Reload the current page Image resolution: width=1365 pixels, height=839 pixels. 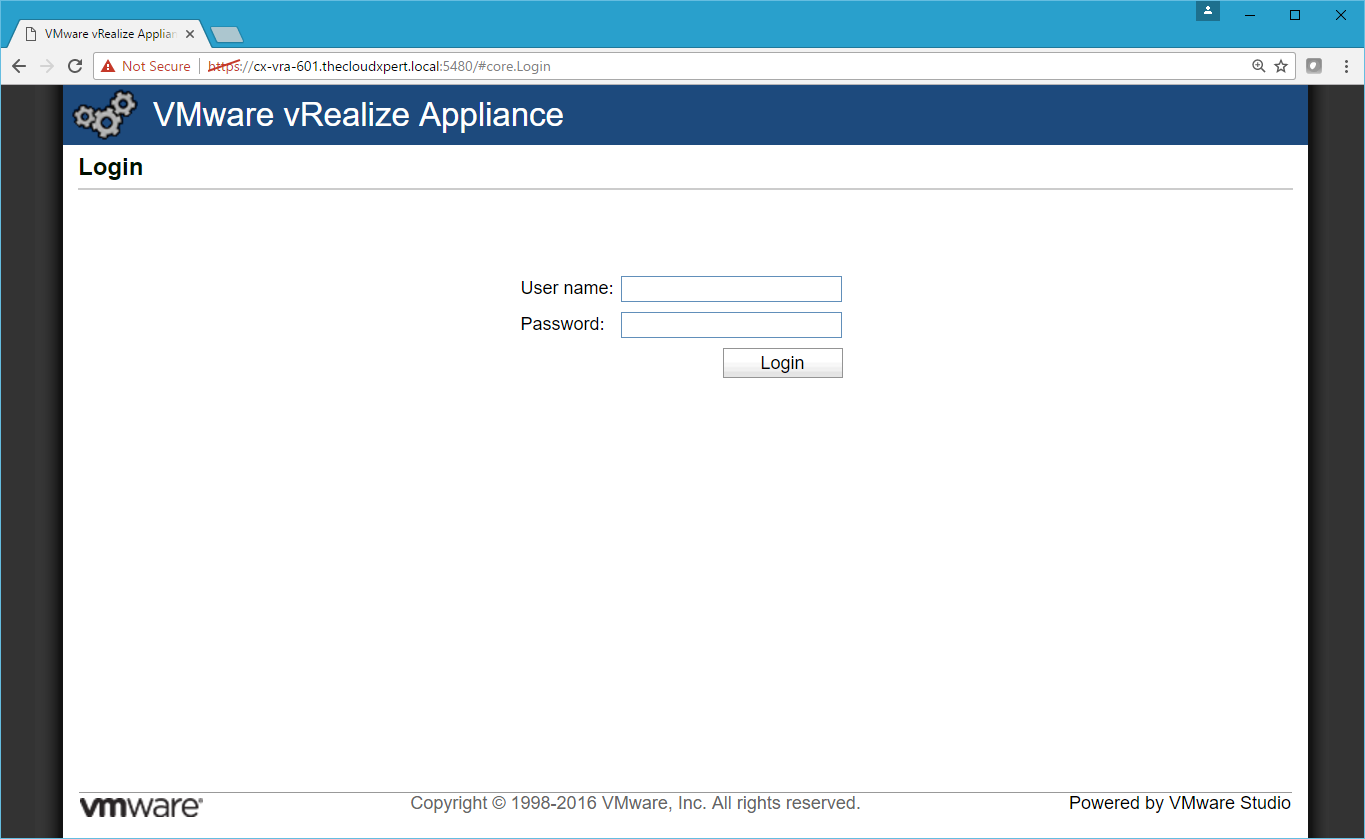(x=75, y=66)
